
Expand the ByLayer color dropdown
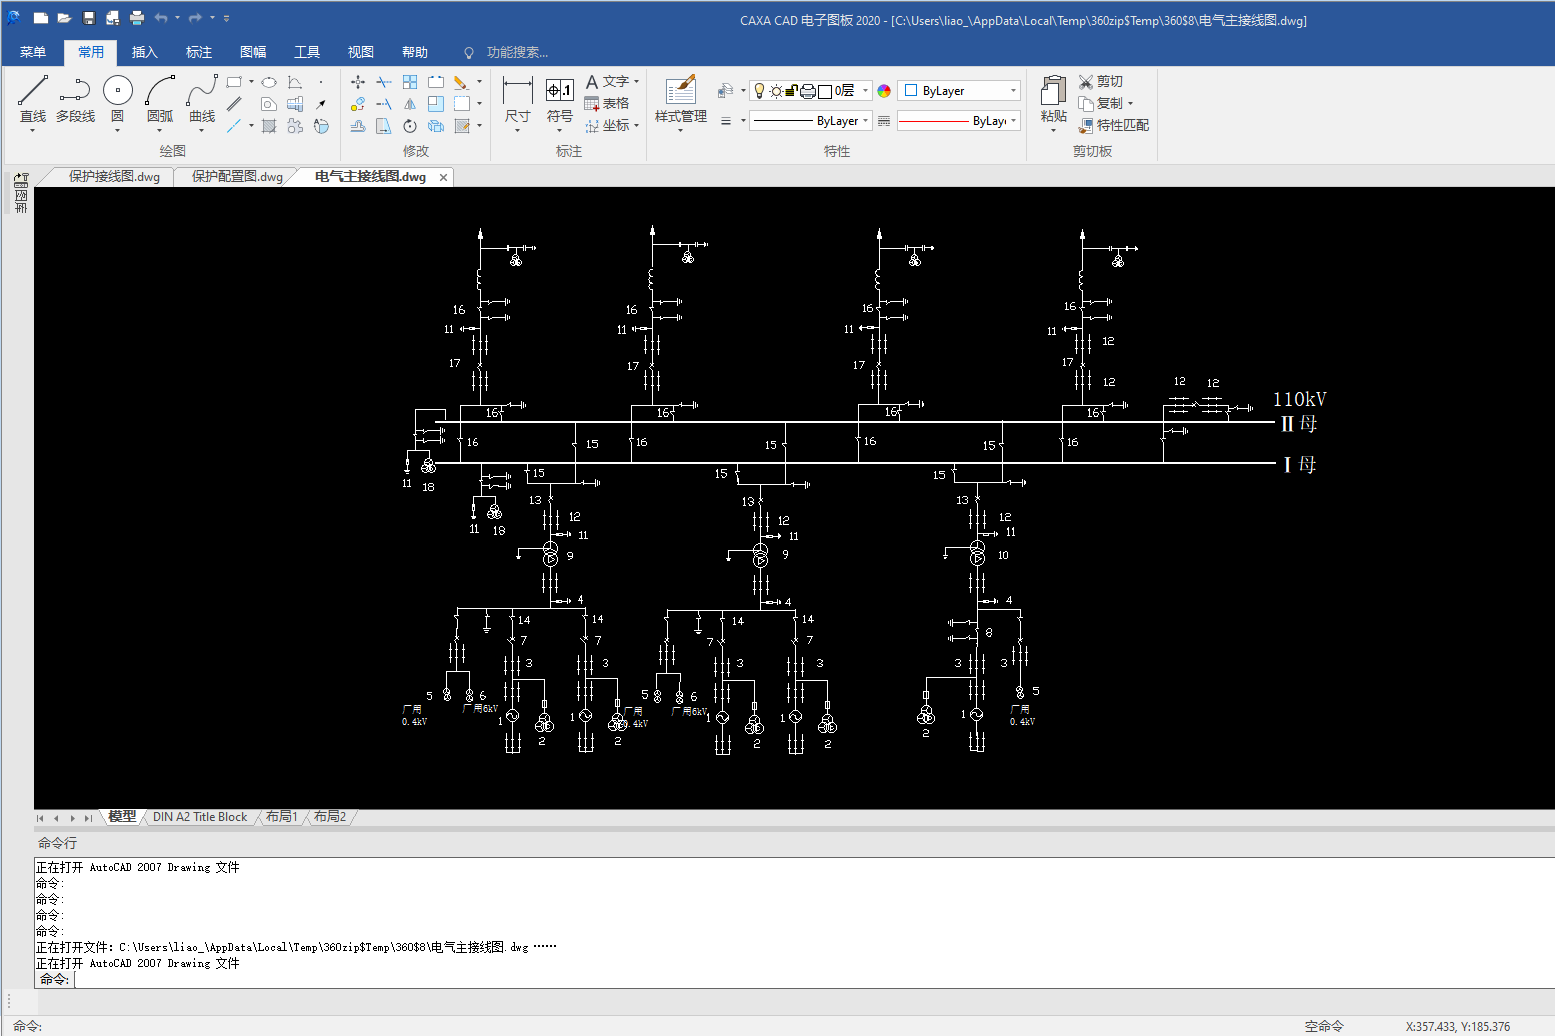click(x=1012, y=91)
